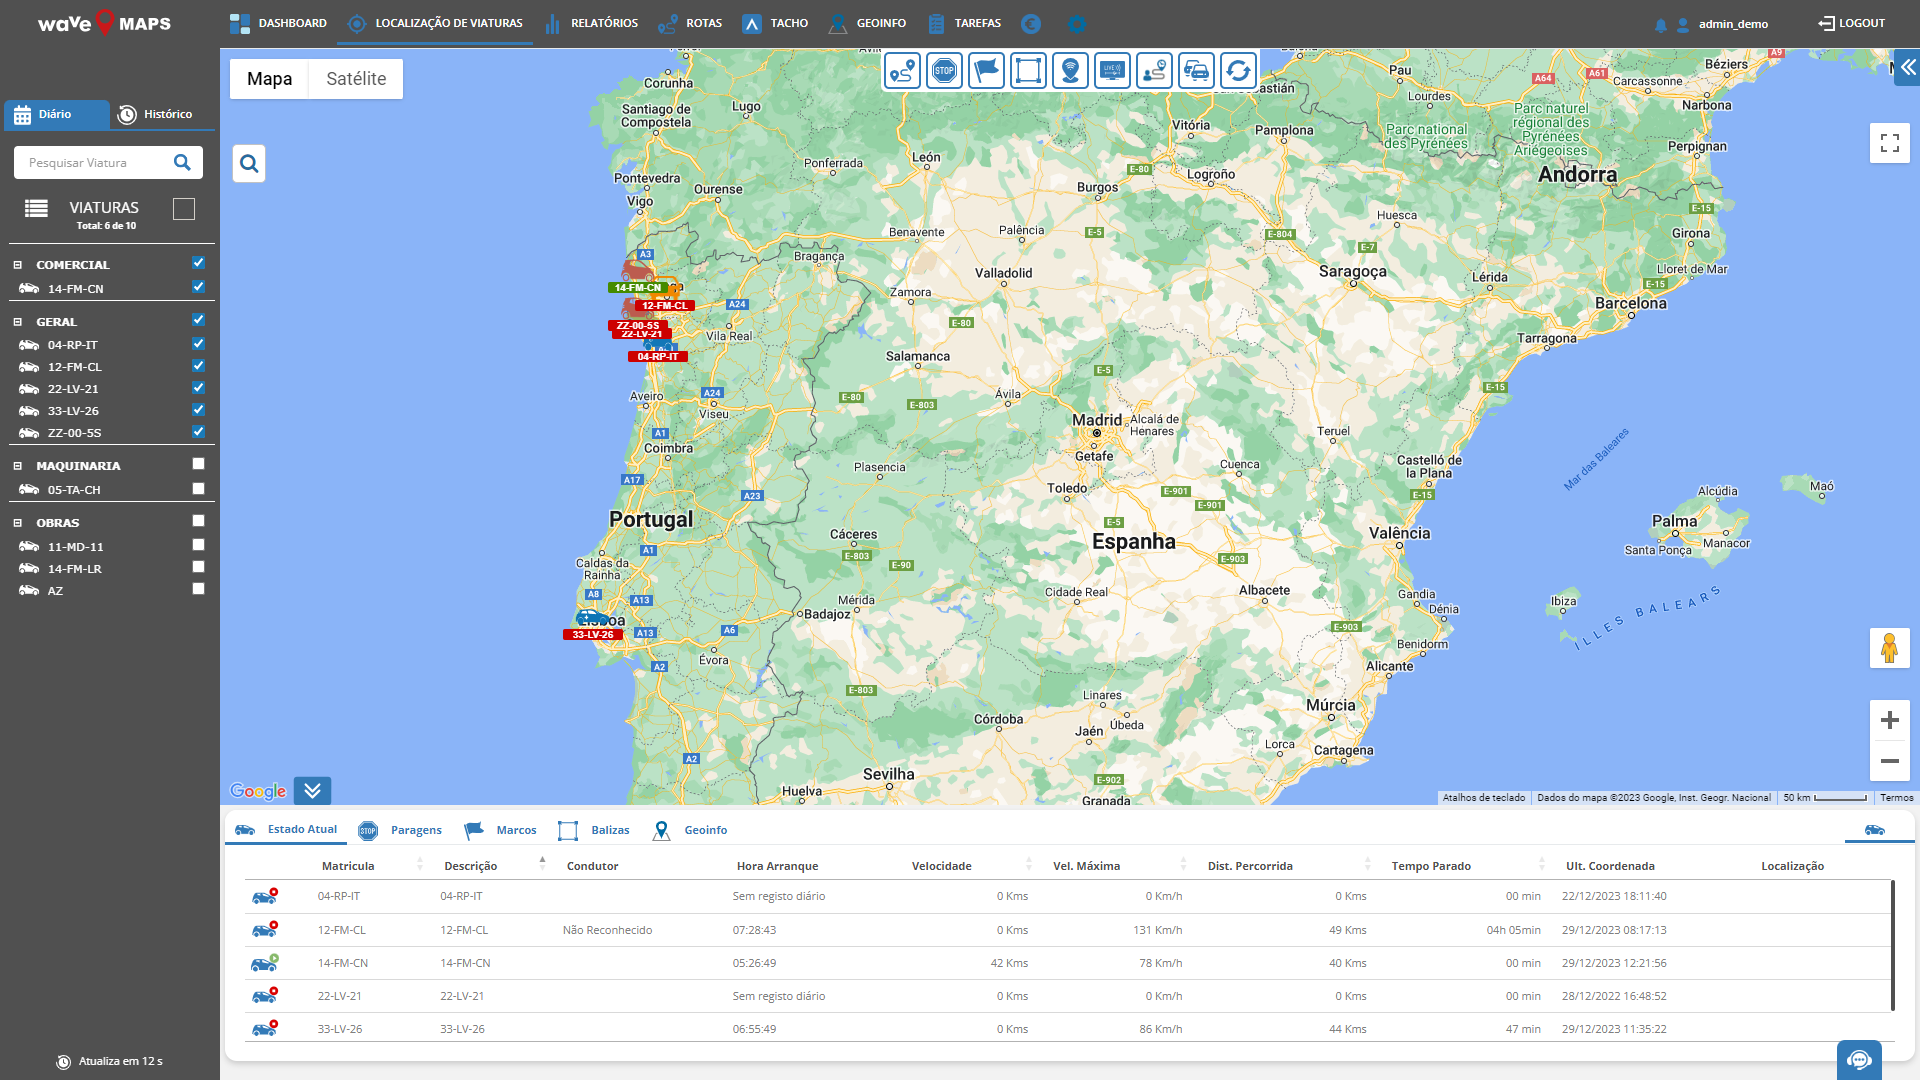Zoom in the map with plus button
Viewport: 1920px width, 1080px height.
click(1889, 720)
